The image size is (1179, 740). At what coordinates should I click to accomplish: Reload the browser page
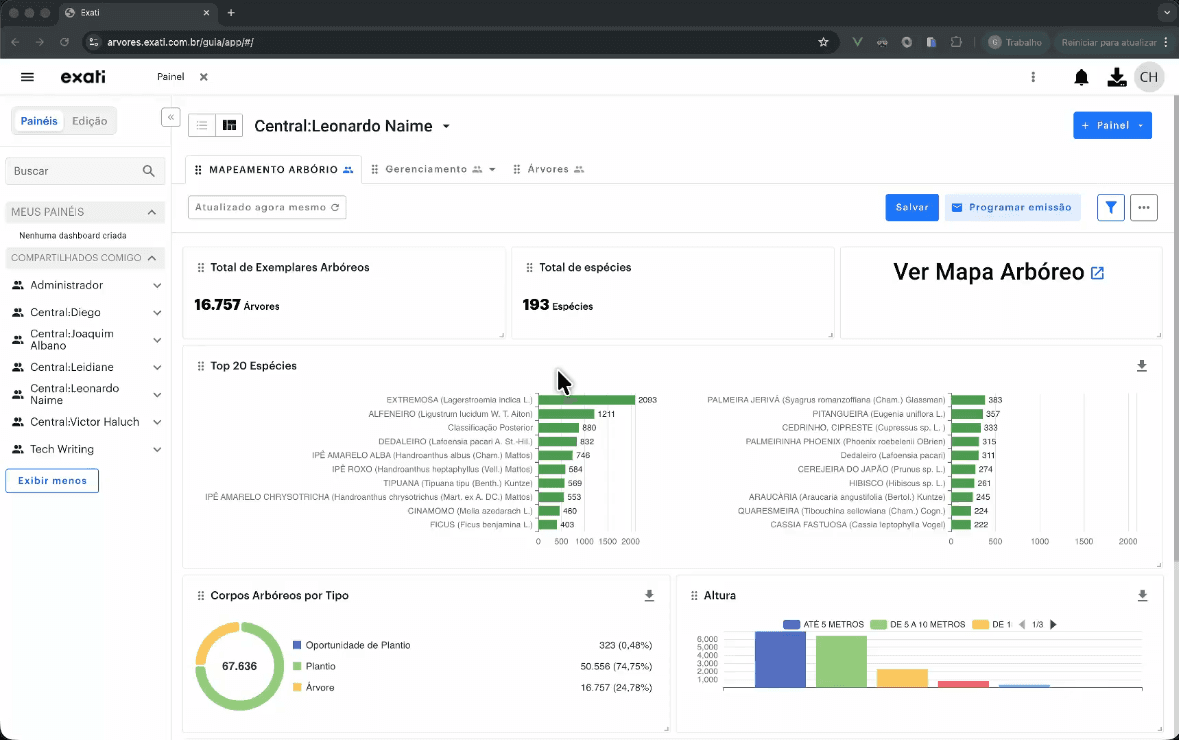point(64,42)
